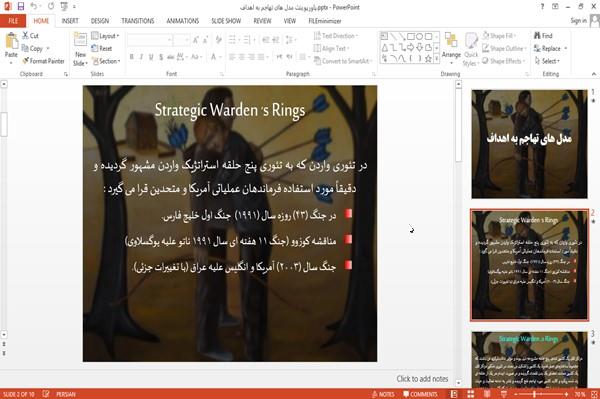600x399 pixels.
Task: Switch to Slide Sorter view icon
Action: [470, 394]
